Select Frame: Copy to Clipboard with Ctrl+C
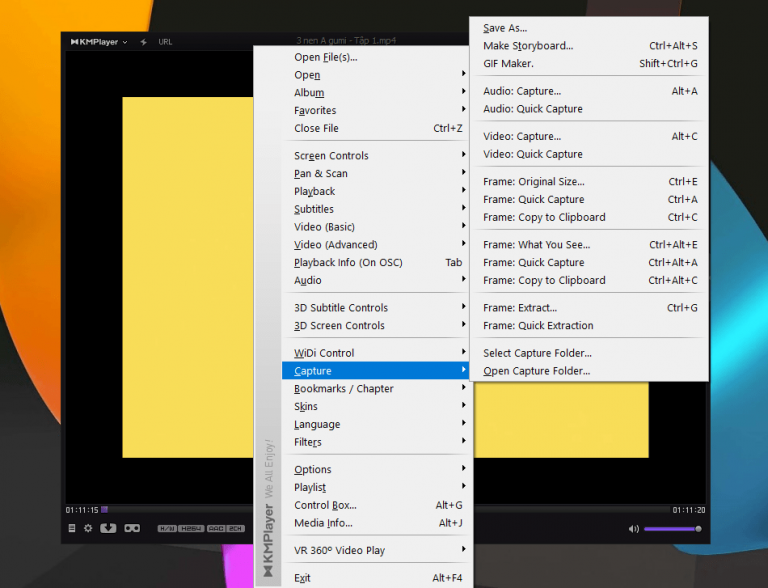768x588 pixels. tap(589, 217)
